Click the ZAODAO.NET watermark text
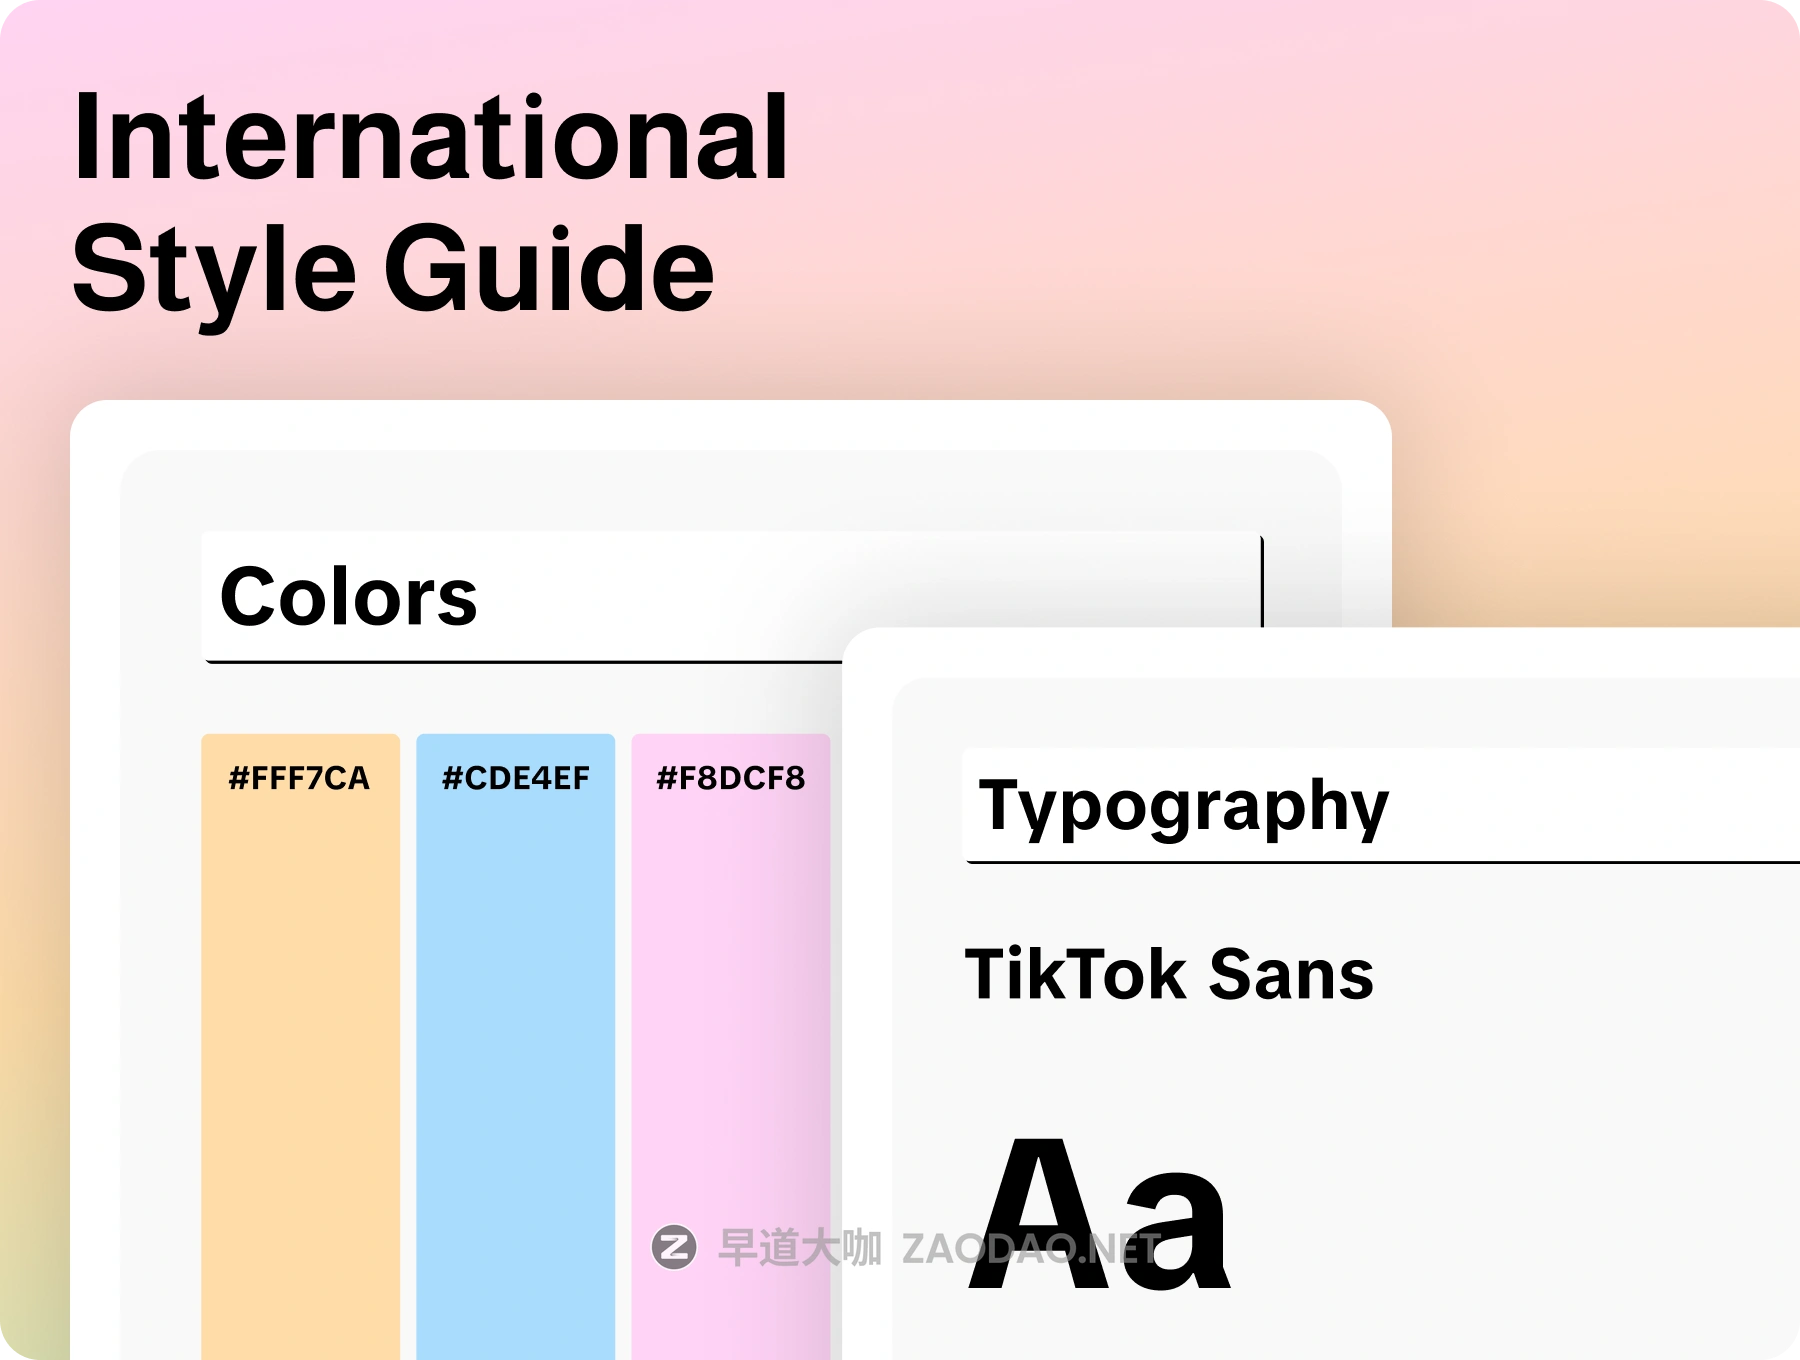 [1030, 1249]
